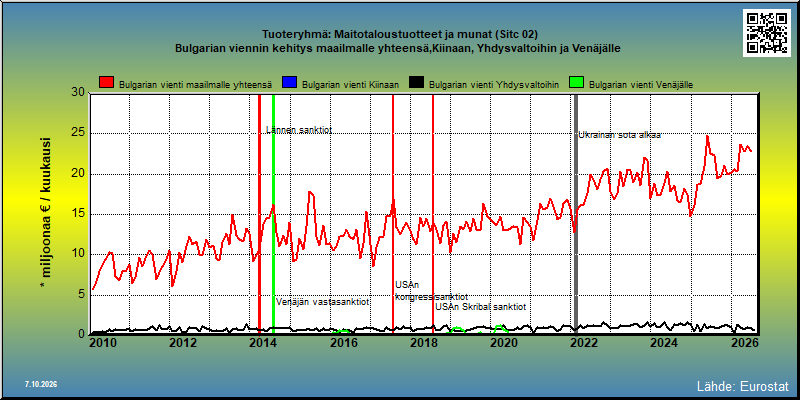
Task: Click the x-axis year 2020
Action: [x=503, y=342]
